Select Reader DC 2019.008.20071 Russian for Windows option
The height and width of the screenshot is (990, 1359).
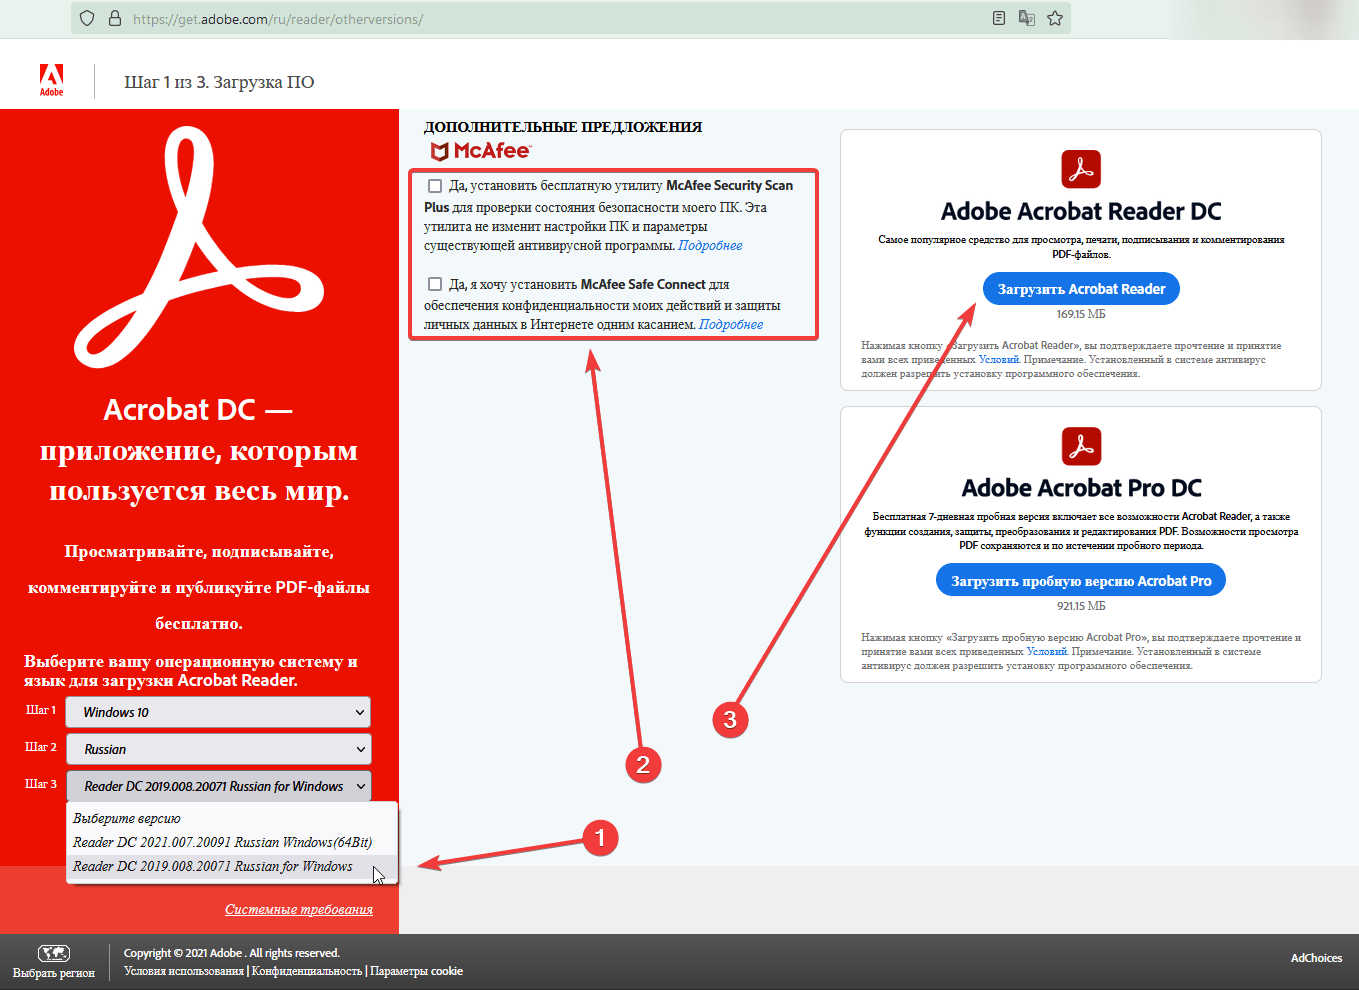(213, 866)
